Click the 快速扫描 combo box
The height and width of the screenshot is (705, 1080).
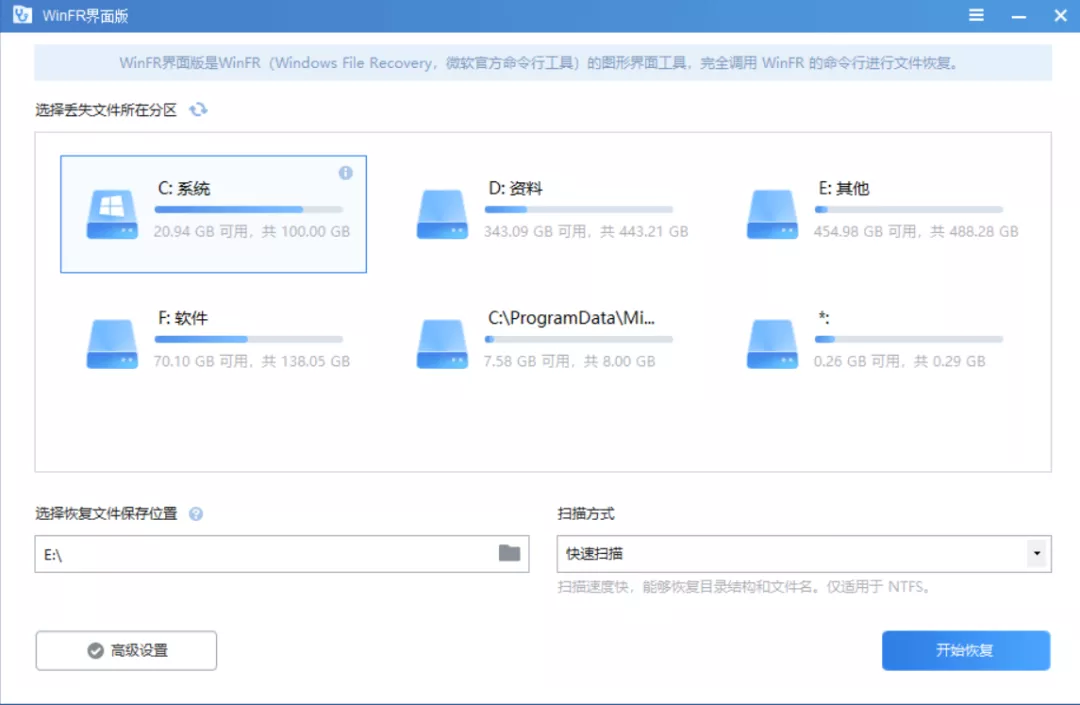[x=804, y=554]
